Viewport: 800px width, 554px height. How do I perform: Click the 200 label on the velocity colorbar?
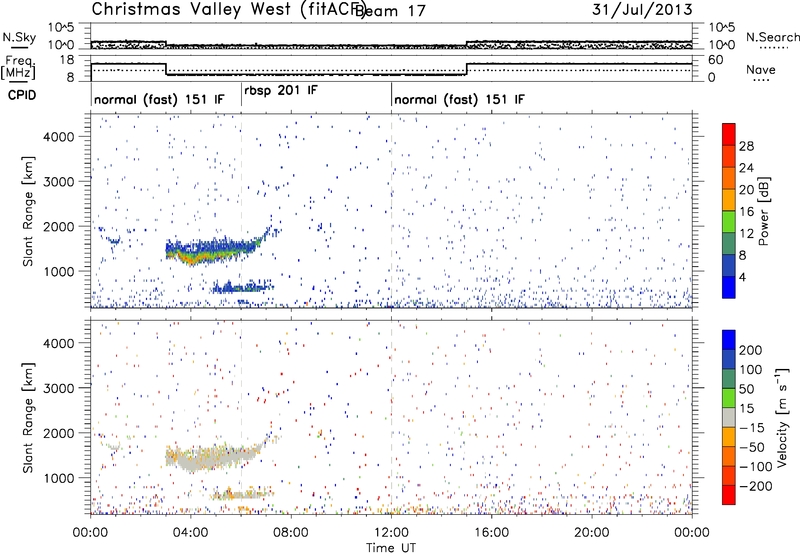click(x=751, y=350)
